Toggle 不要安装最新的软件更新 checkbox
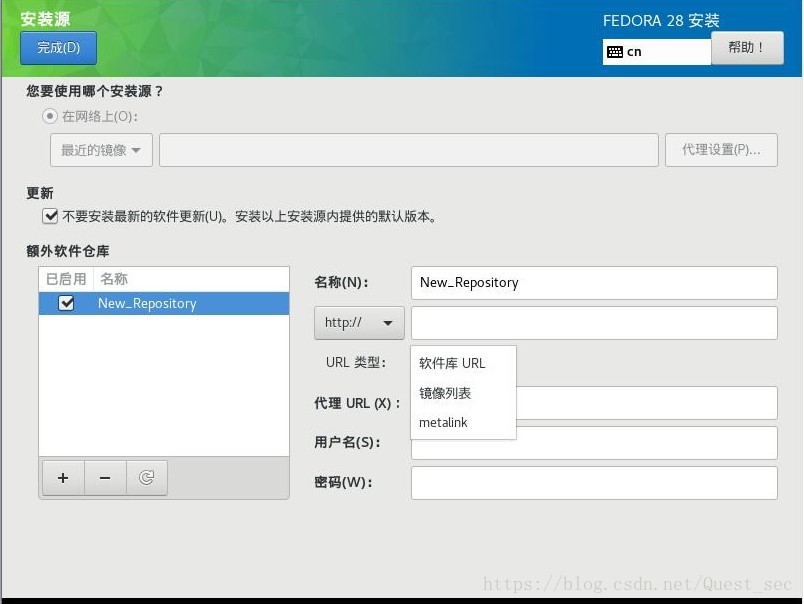The height and width of the screenshot is (604, 804). [x=50, y=216]
